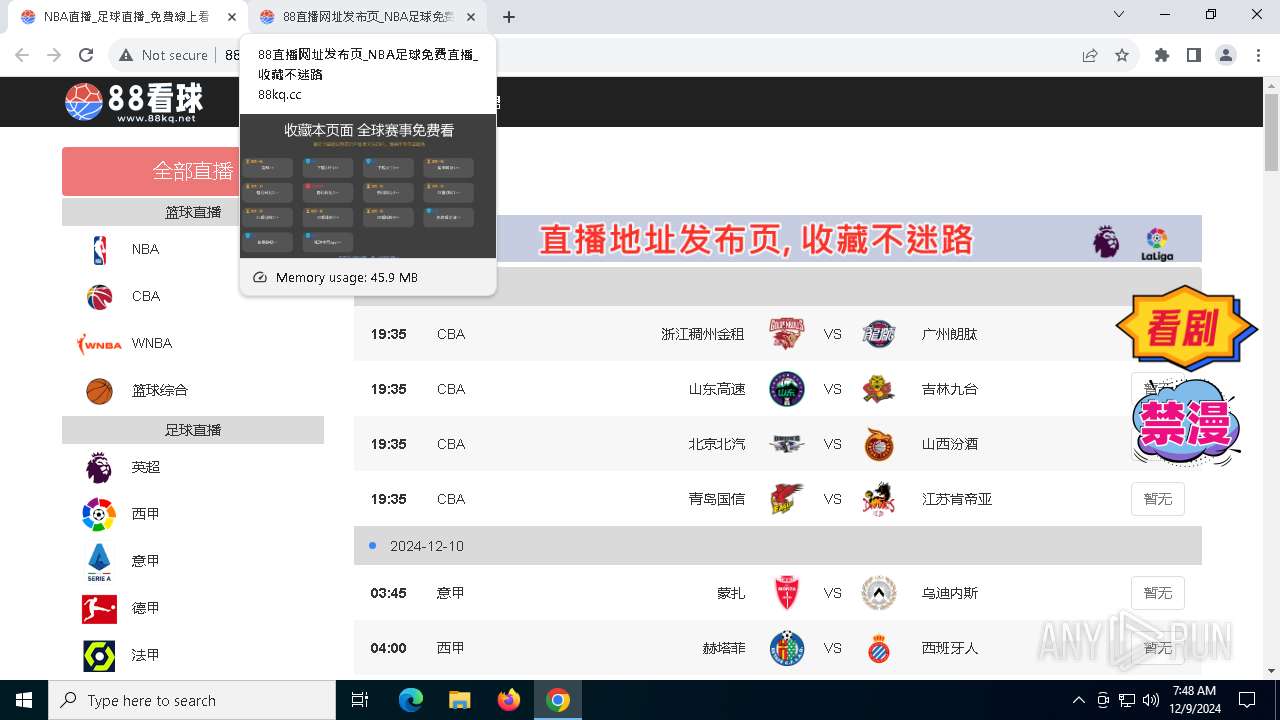Bookmark this page with the star icon

(1122, 55)
